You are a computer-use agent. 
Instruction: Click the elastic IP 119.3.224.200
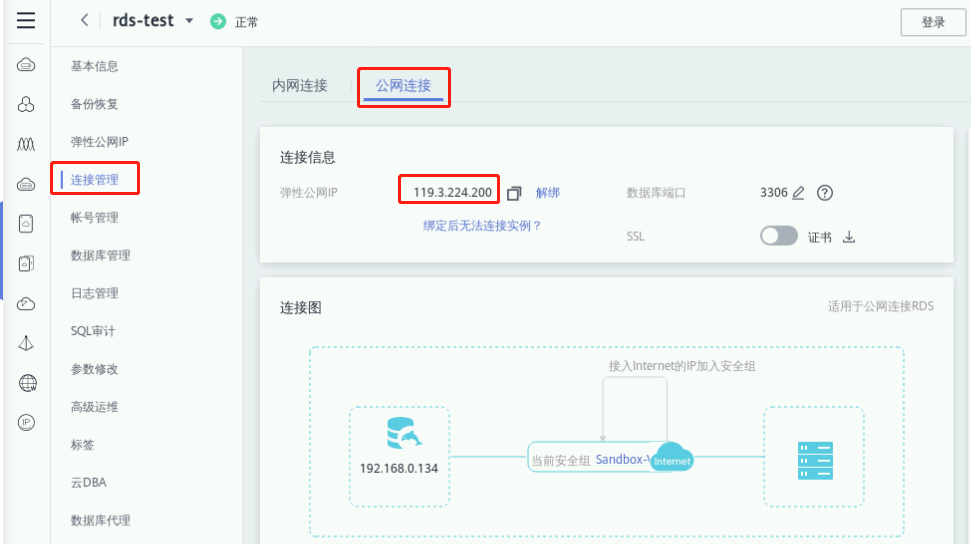452,192
